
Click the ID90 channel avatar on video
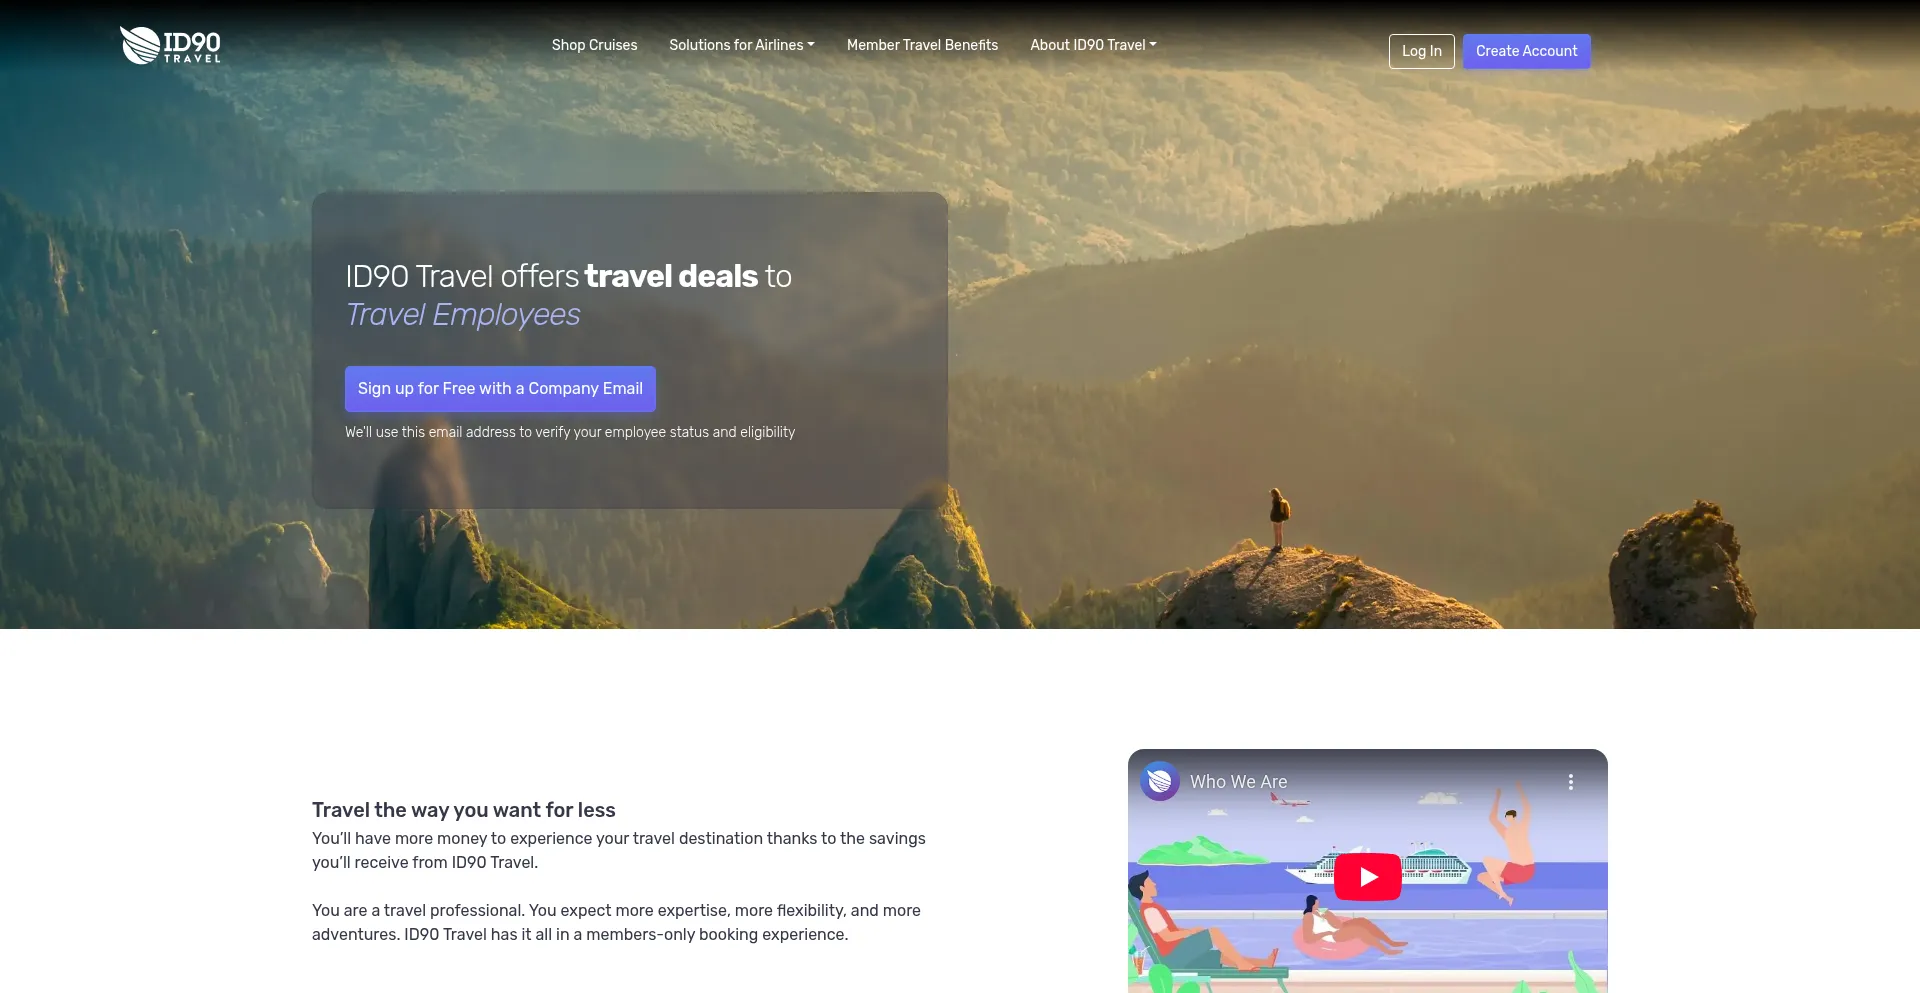(x=1160, y=781)
